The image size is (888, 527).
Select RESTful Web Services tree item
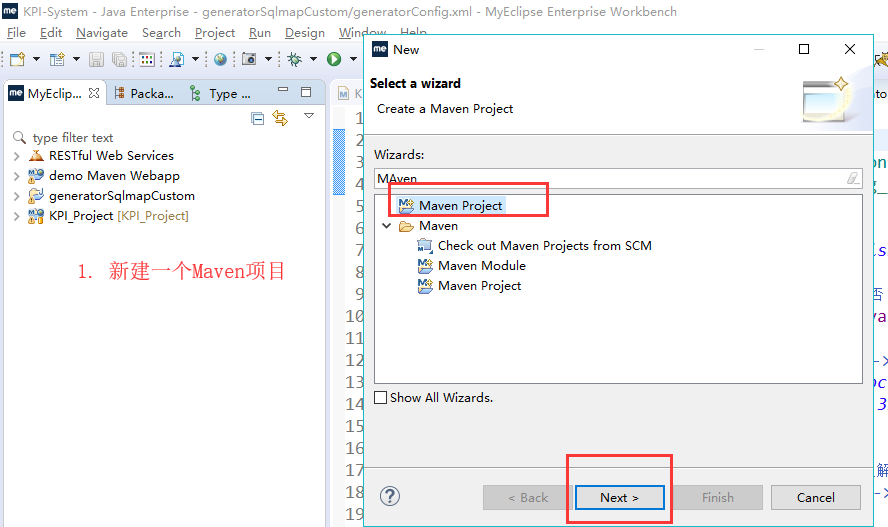[111, 156]
